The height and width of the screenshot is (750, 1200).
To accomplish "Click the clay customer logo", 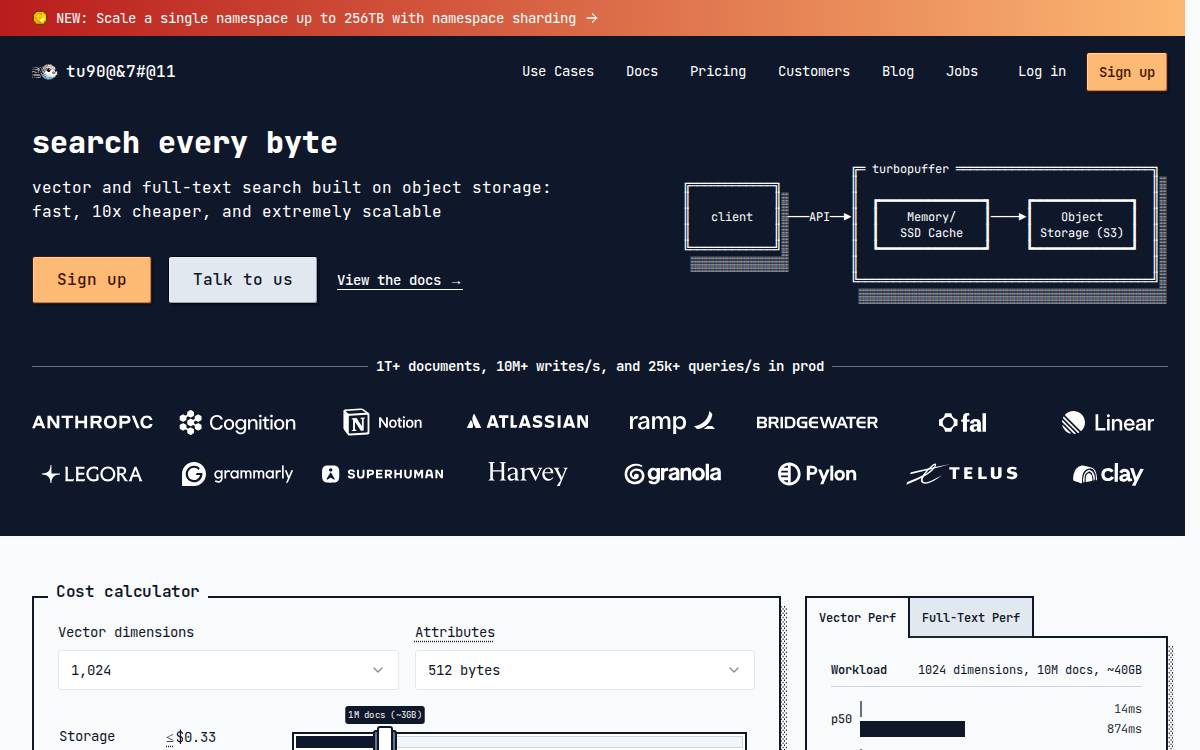I will tap(1108, 474).
